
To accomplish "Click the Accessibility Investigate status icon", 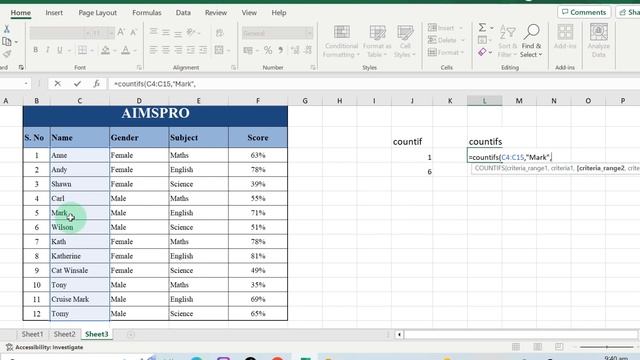I will coord(9,347).
